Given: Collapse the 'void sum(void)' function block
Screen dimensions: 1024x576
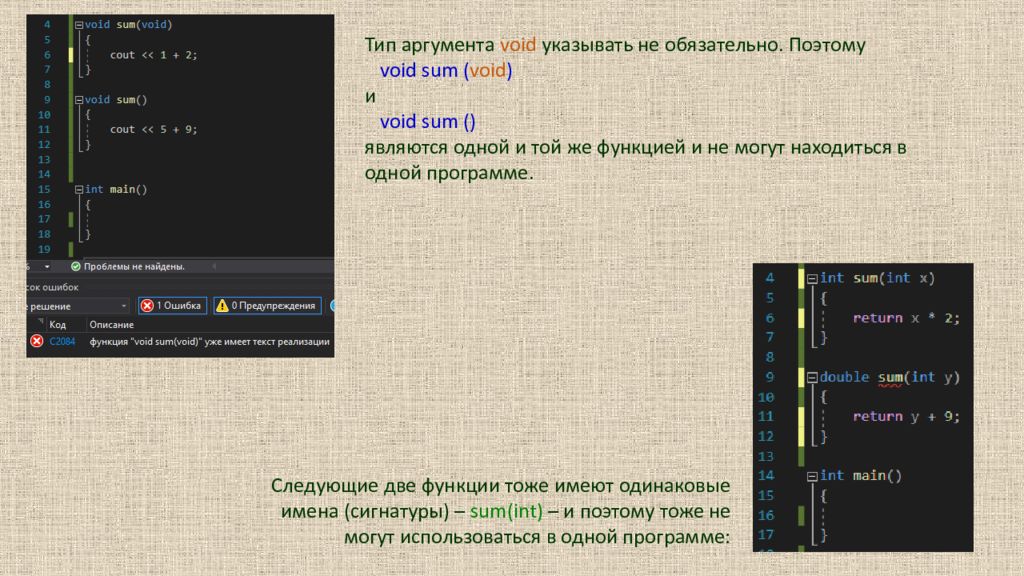Looking at the screenshot, I should pos(79,24).
